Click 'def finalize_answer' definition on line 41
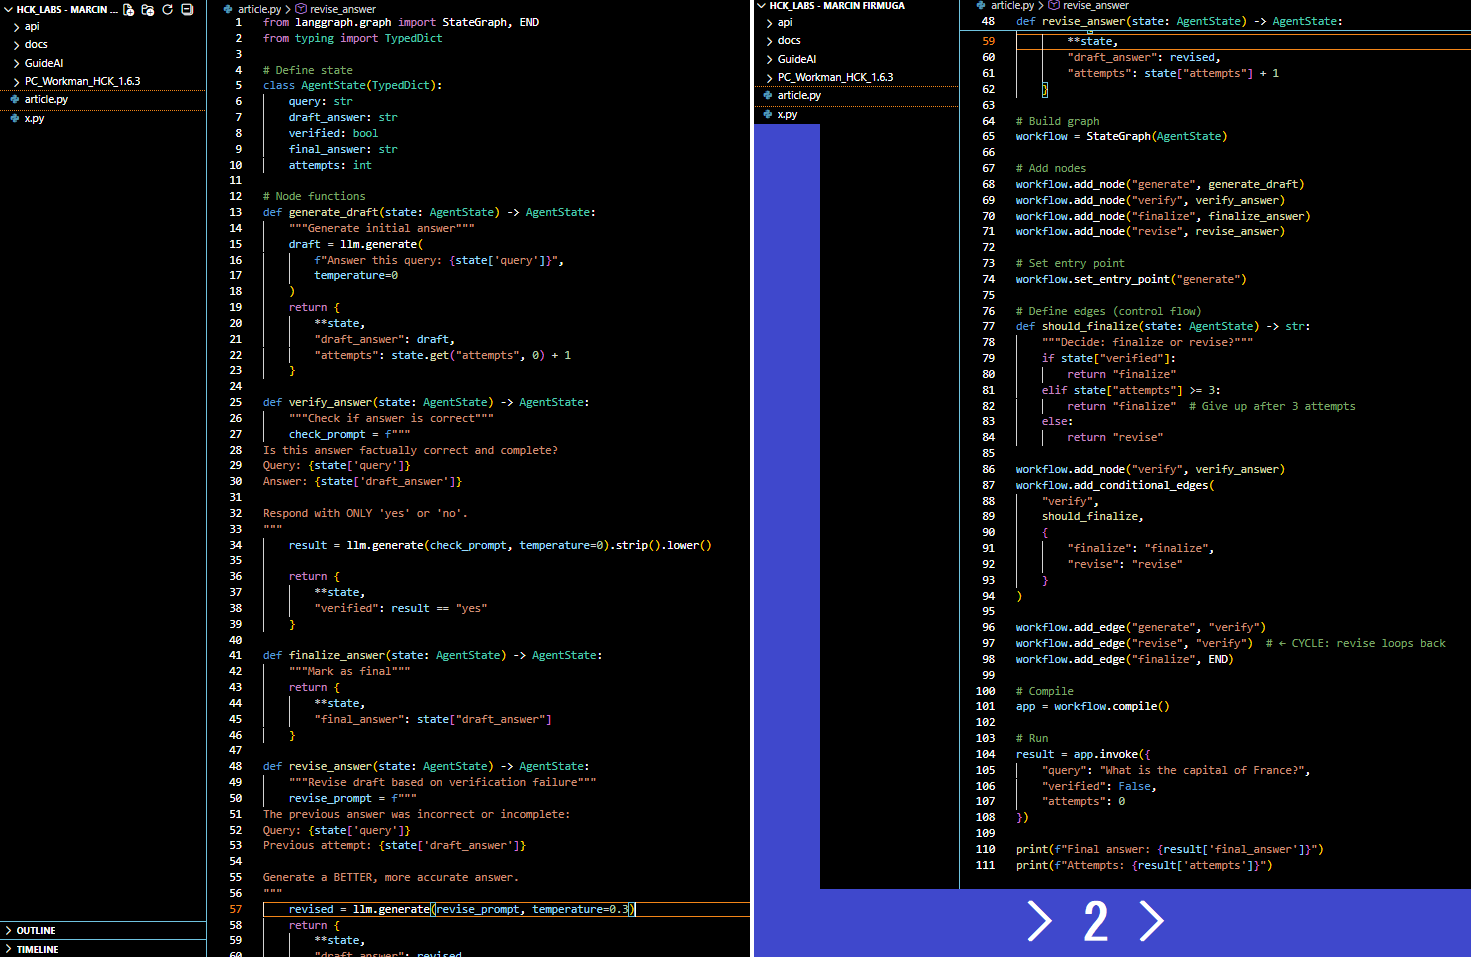The image size is (1471, 957). click(x=432, y=655)
